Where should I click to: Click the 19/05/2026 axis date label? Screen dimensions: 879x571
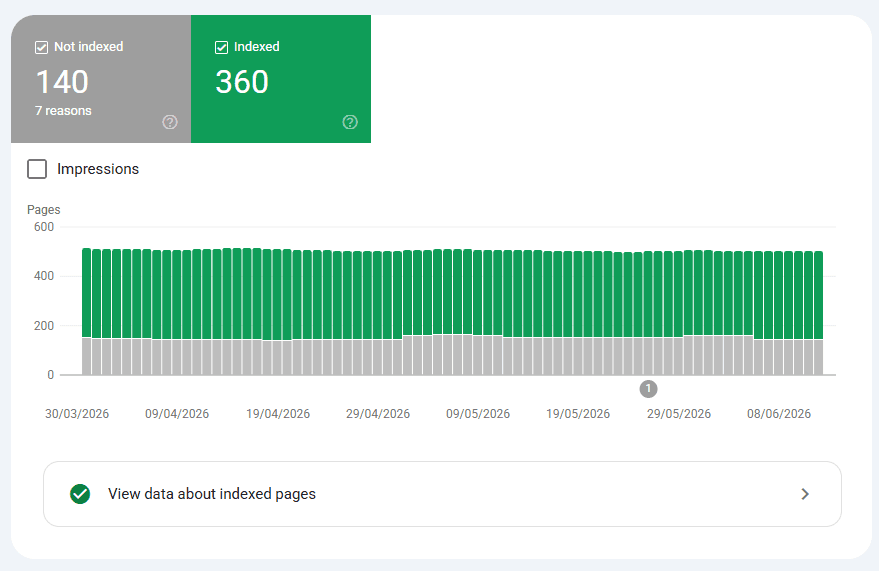coord(578,414)
